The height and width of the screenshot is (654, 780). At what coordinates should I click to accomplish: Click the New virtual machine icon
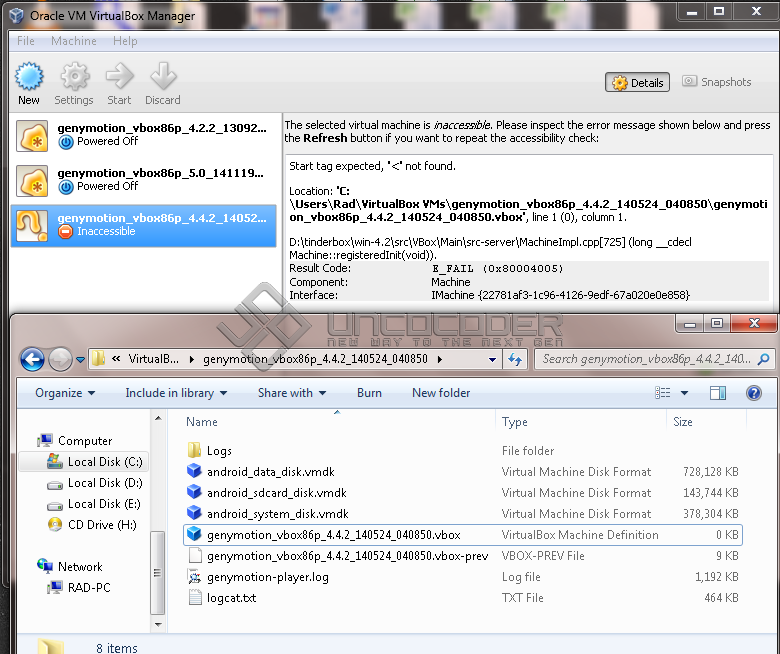(29, 77)
